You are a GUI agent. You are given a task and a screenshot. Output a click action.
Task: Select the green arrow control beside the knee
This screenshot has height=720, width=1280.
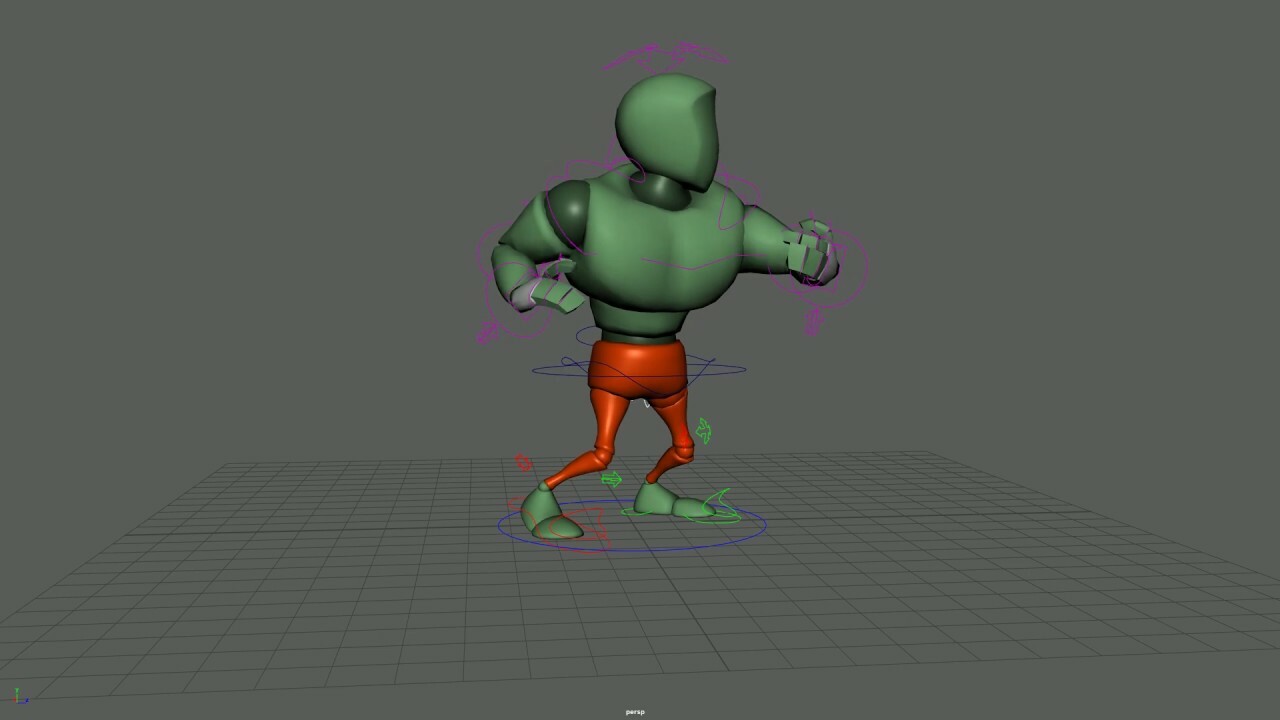pyautogui.click(x=704, y=431)
